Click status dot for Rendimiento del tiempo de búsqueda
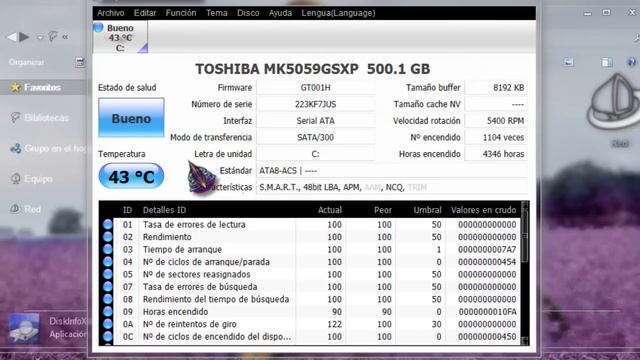640x360 pixels. pos(108,299)
